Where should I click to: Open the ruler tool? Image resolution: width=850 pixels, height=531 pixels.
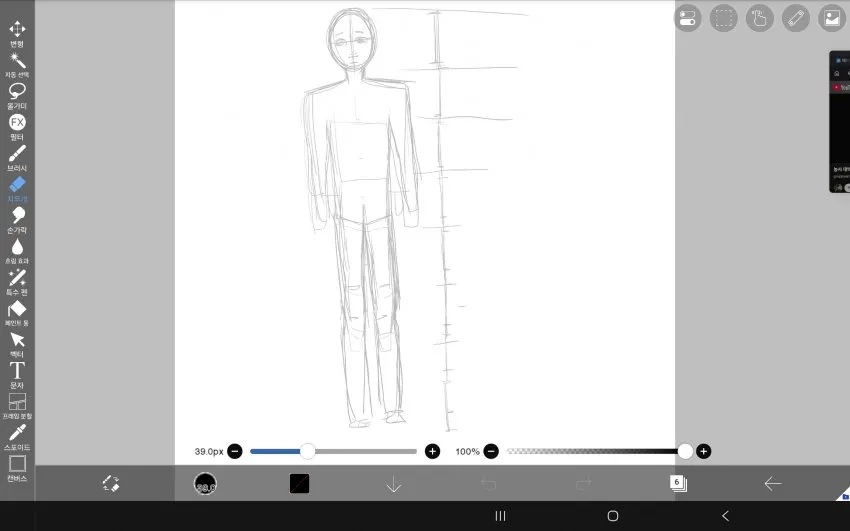pos(796,18)
